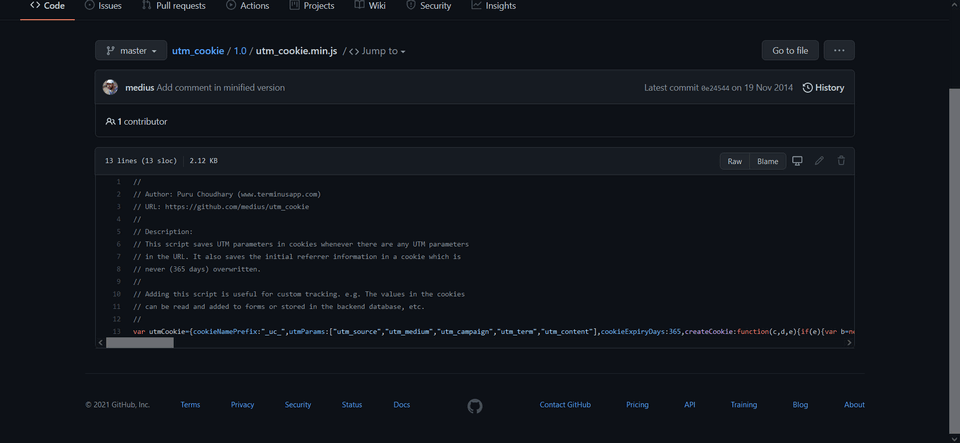Click the GitHub octocat logo in footer
The height and width of the screenshot is (443, 960).
(475, 405)
